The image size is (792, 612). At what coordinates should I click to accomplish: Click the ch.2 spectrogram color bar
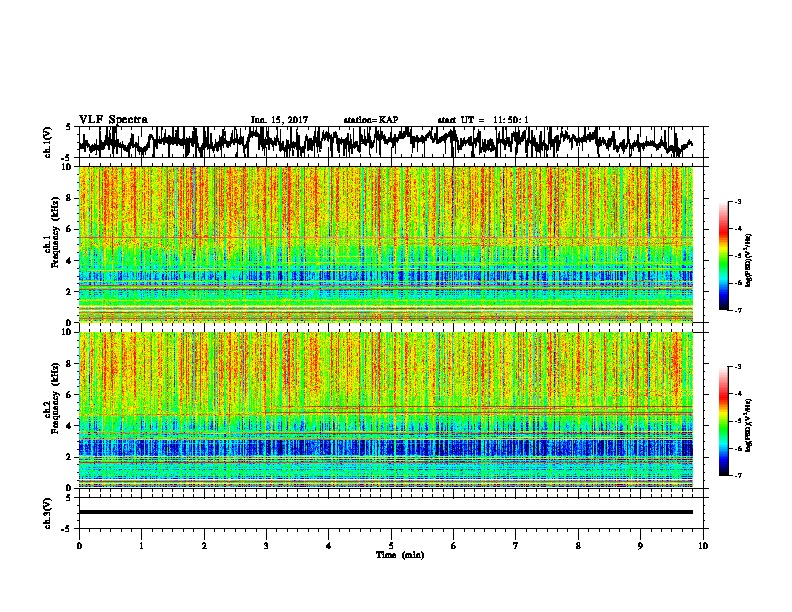click(x=724, y=421)
